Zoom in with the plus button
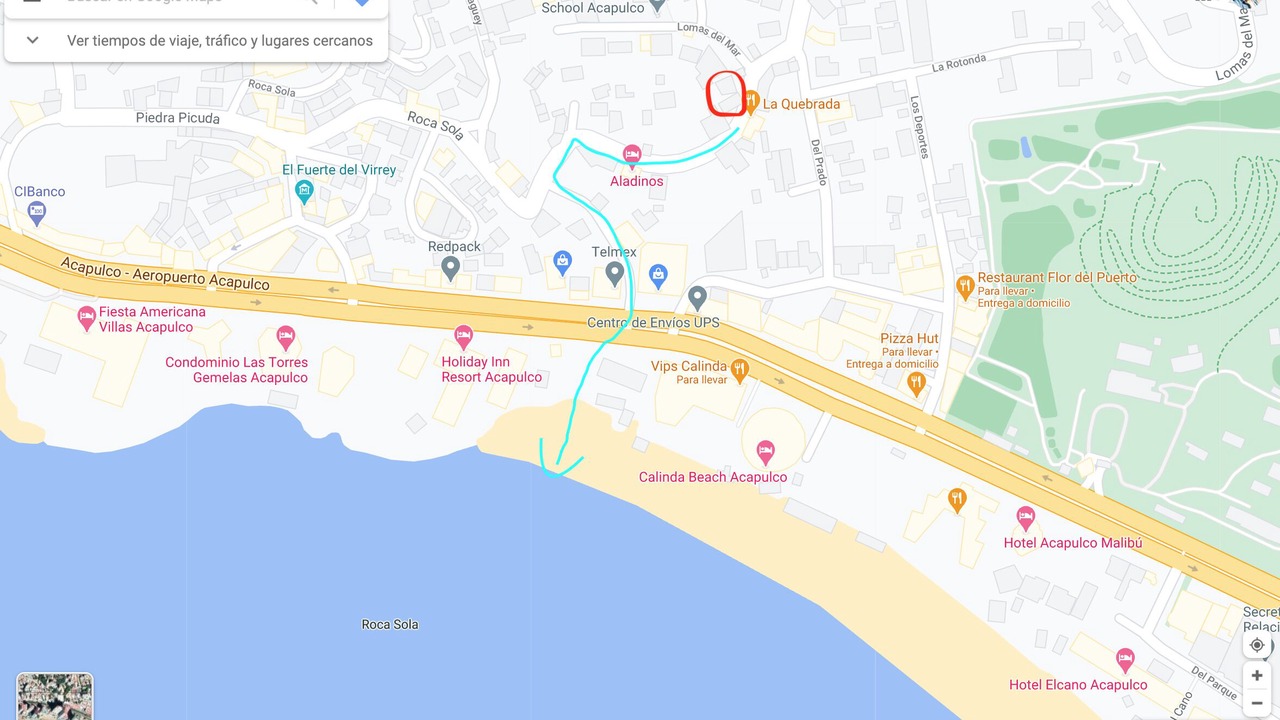The height and width of the screenshot is (720, 1280). click(1257, 676)
